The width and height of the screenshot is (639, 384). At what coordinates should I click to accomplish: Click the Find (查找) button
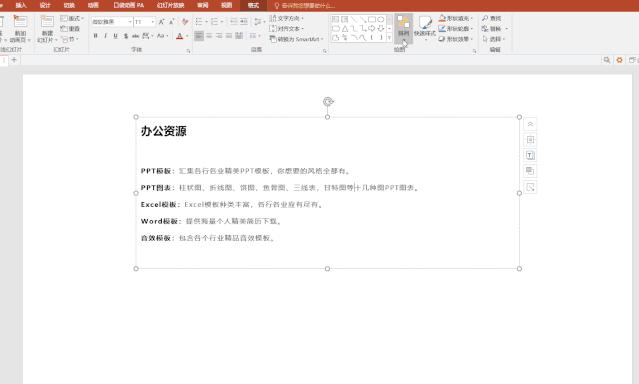point(492,18)
